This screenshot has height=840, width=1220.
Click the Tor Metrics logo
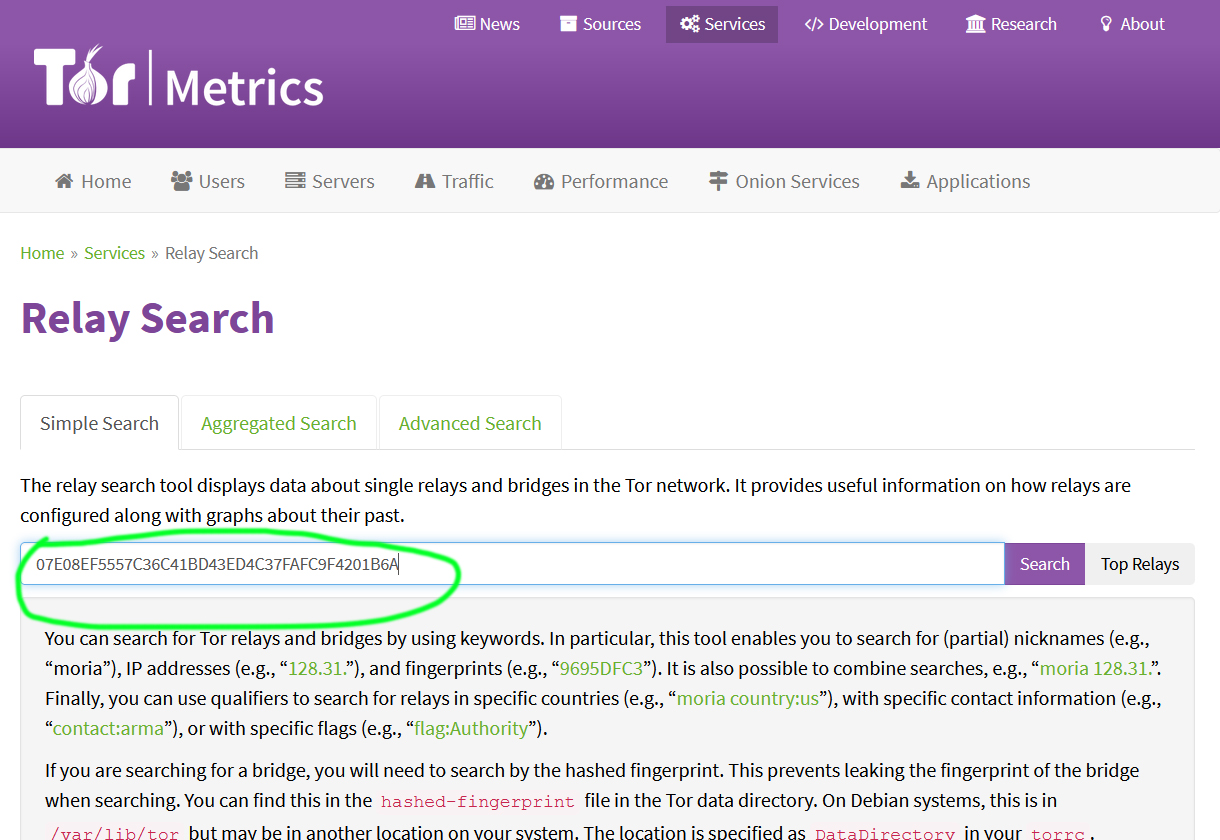click(x=179, y=77)
